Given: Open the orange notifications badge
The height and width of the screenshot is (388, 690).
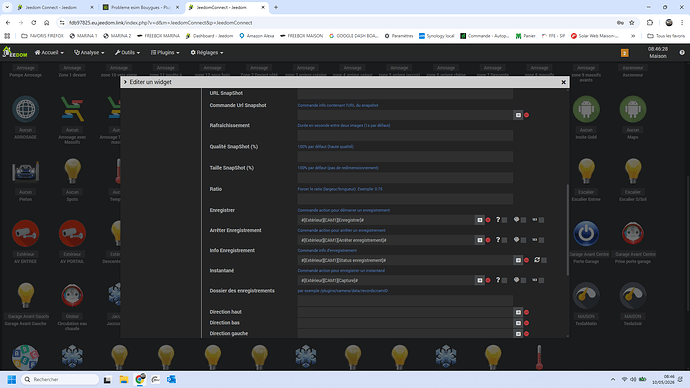Looking at the screenshot, I should point(624,53).
